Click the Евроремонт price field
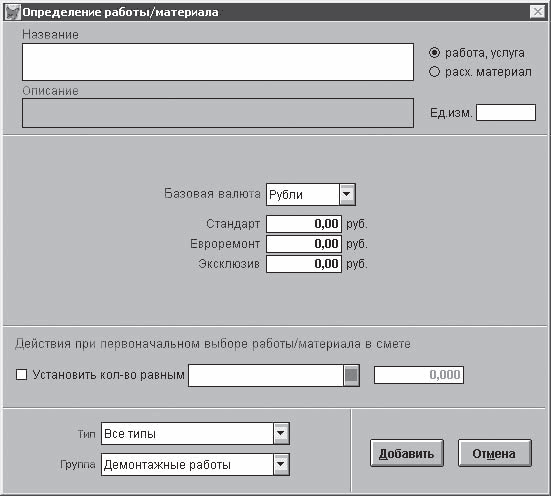The height and width of the screenshot is (496, 551). coord(304,244)
